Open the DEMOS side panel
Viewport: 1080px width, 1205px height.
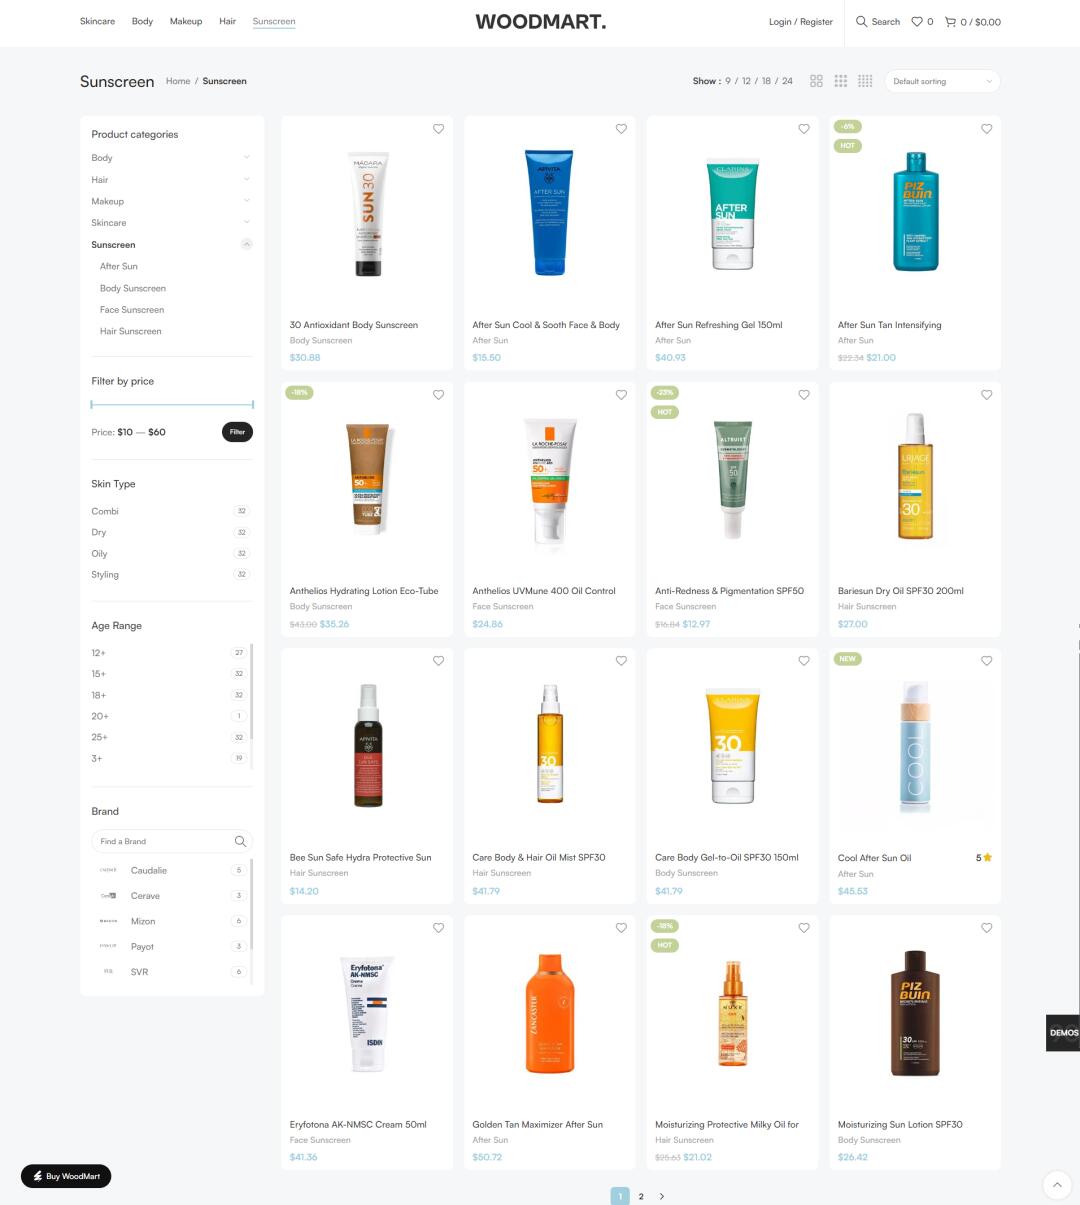1063,1033
